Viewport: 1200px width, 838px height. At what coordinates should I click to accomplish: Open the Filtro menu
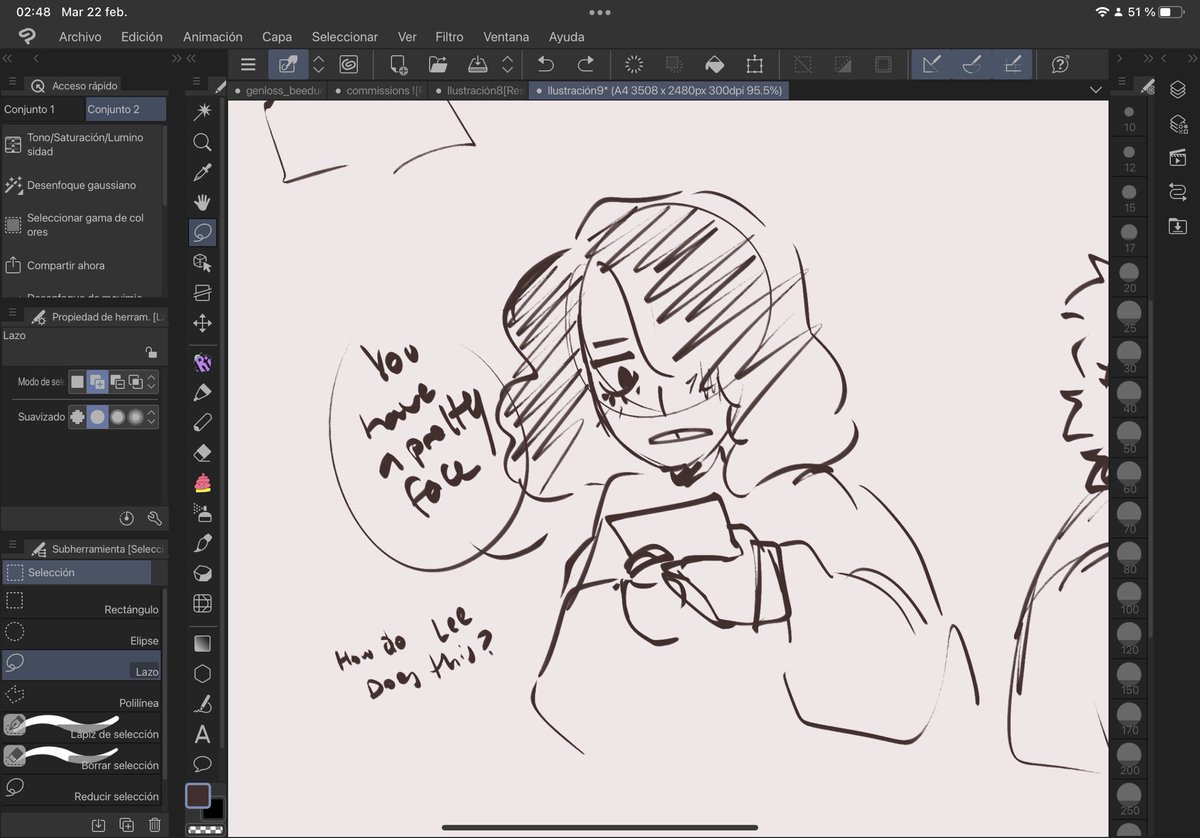pyautogui.click(x=449, y=37)
